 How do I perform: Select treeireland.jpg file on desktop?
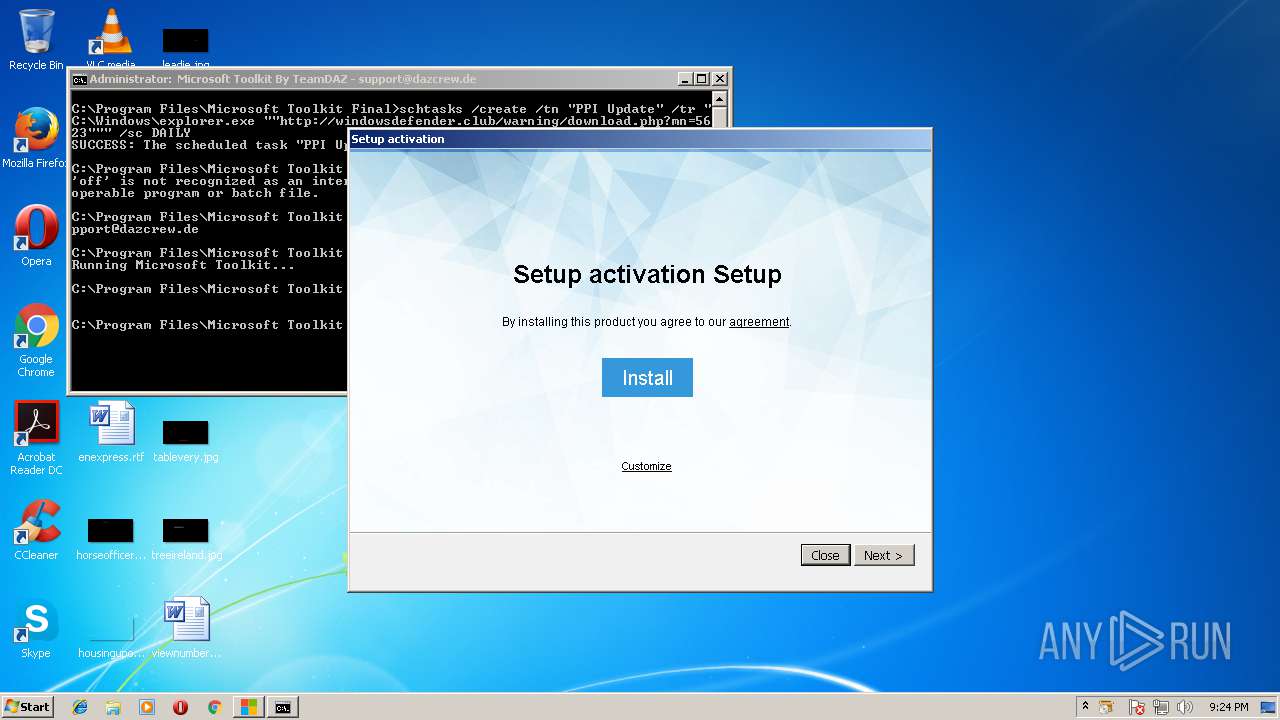pyautogui.click(x=186, y=538)
